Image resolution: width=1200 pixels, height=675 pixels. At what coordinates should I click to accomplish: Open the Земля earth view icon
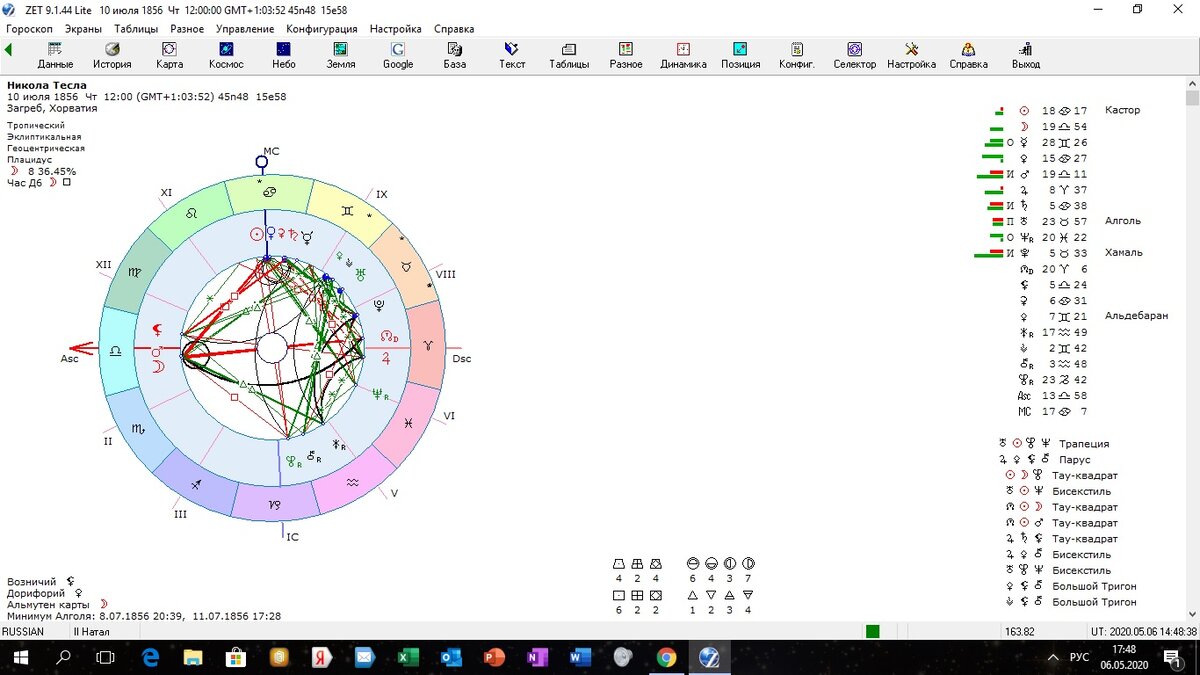coord(341,55)
